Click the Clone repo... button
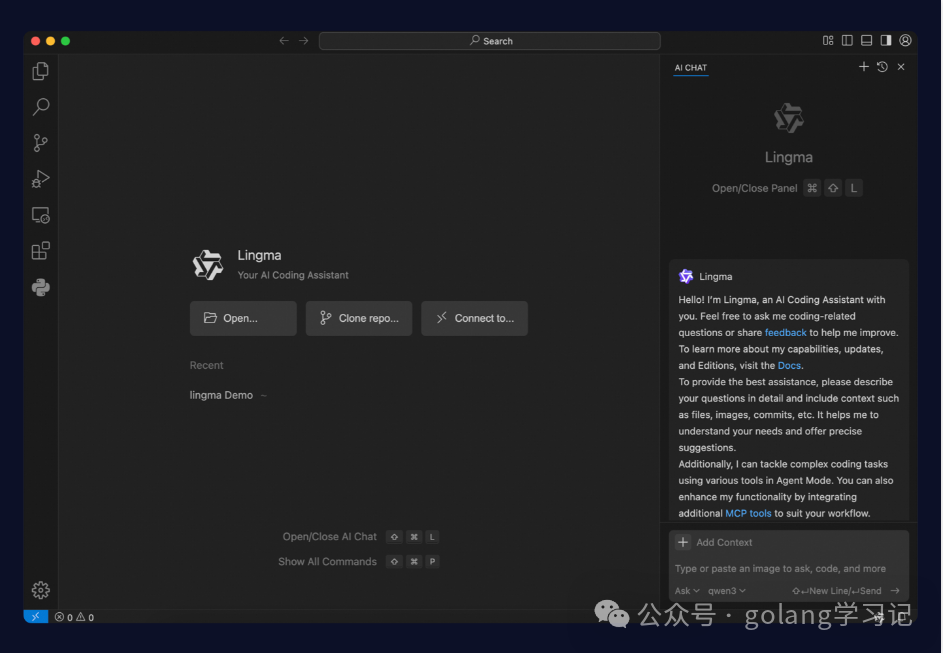The width and height of the screenshot is (943, 653). pos(359,318)
